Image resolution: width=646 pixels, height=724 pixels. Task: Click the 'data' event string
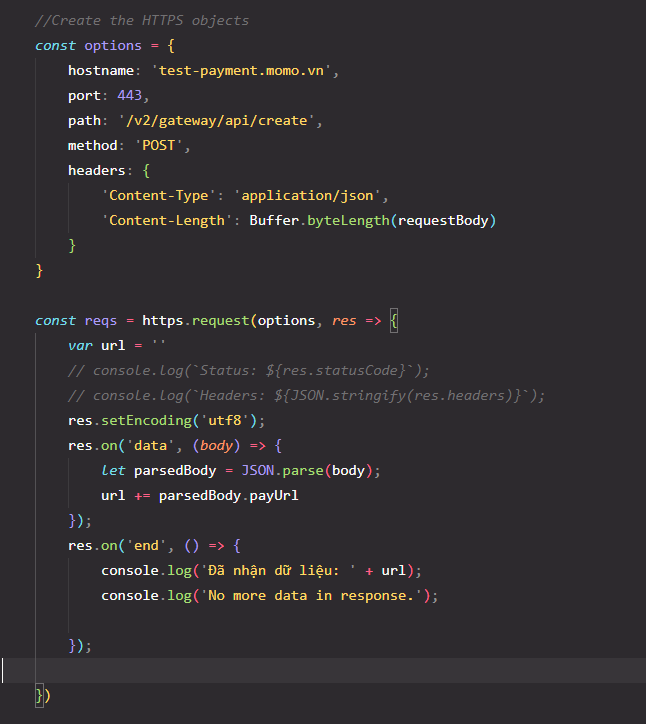(150, 445)
